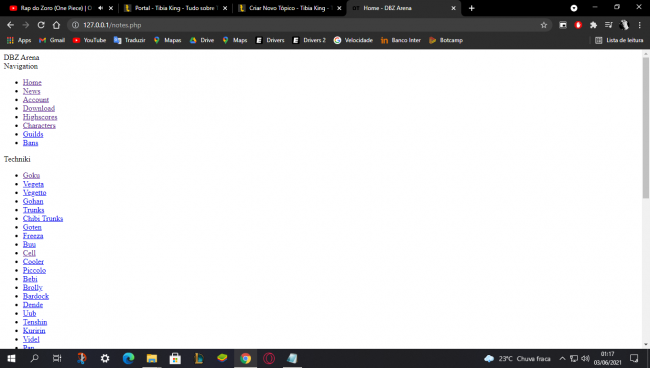Viewport: 650px width, 368px height.
Task: Open the Freeza link
Action: click(33, 236)
